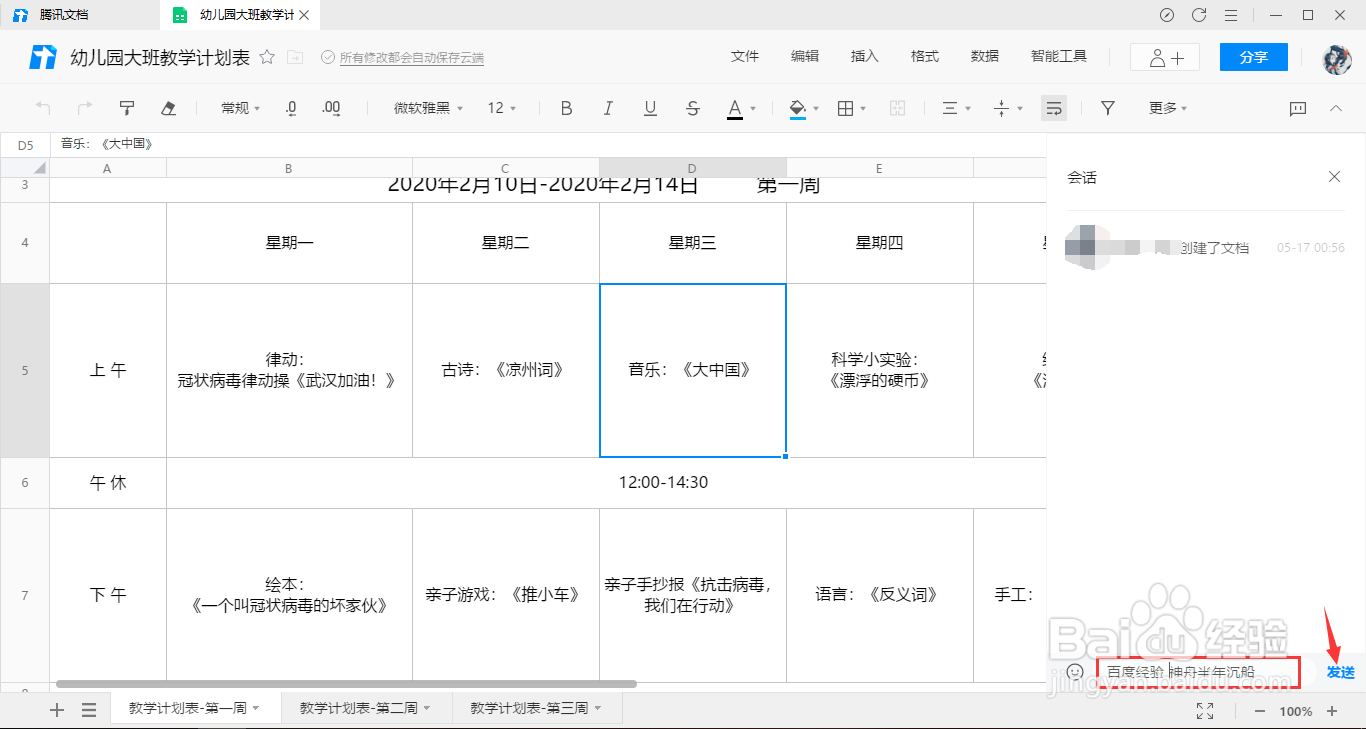Open the 格式 menu
The height and width of the screenshot is (729, 1366).
coord(925,57)
